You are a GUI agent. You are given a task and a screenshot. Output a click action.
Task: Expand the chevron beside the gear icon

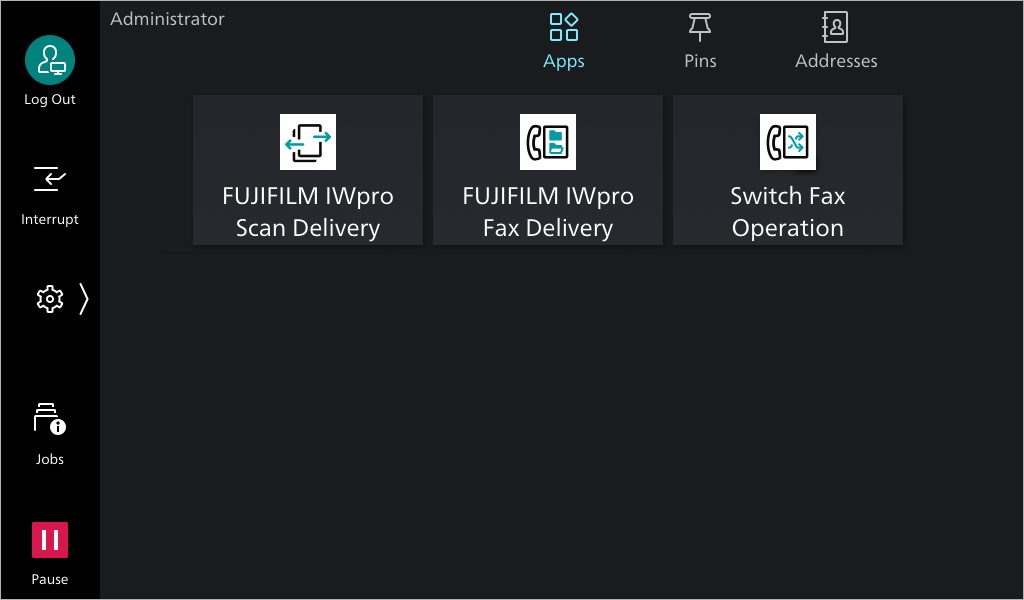click(84, 299)
